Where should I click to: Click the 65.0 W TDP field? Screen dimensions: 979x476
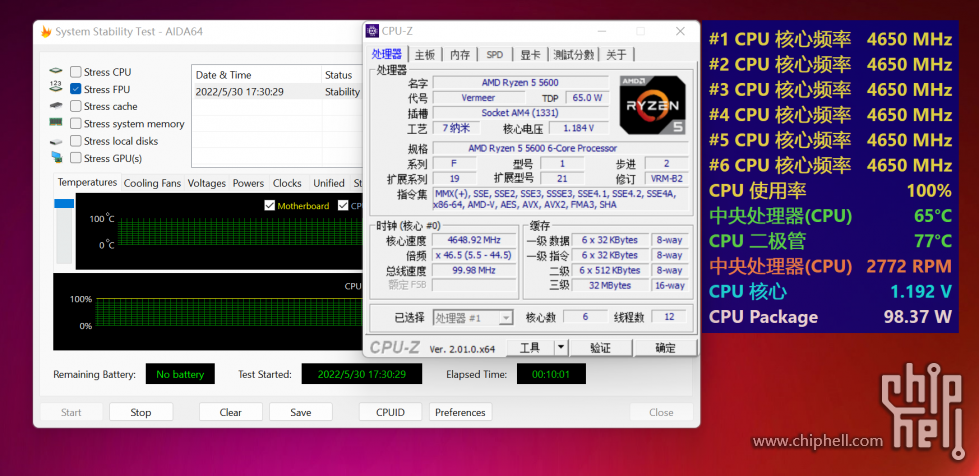pyautogui.click(x=587, y=97)
